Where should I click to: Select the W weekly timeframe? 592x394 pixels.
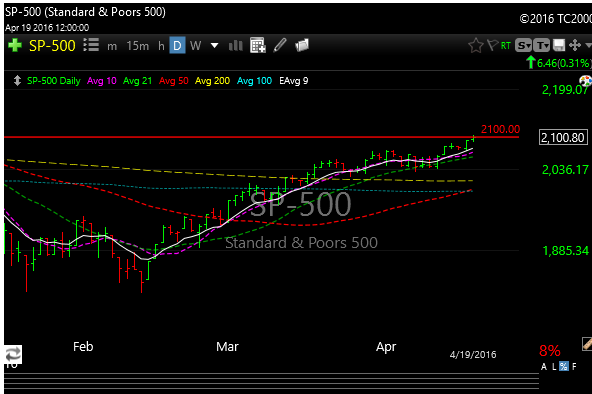(195, 46)
